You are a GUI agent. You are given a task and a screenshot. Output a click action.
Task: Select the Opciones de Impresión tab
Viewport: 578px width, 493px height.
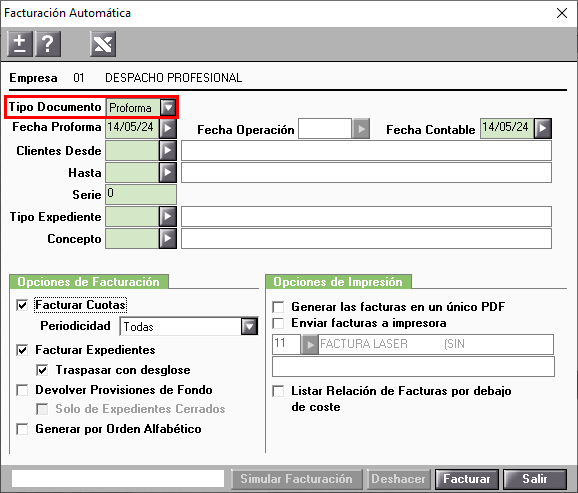(x=338, y=282)
